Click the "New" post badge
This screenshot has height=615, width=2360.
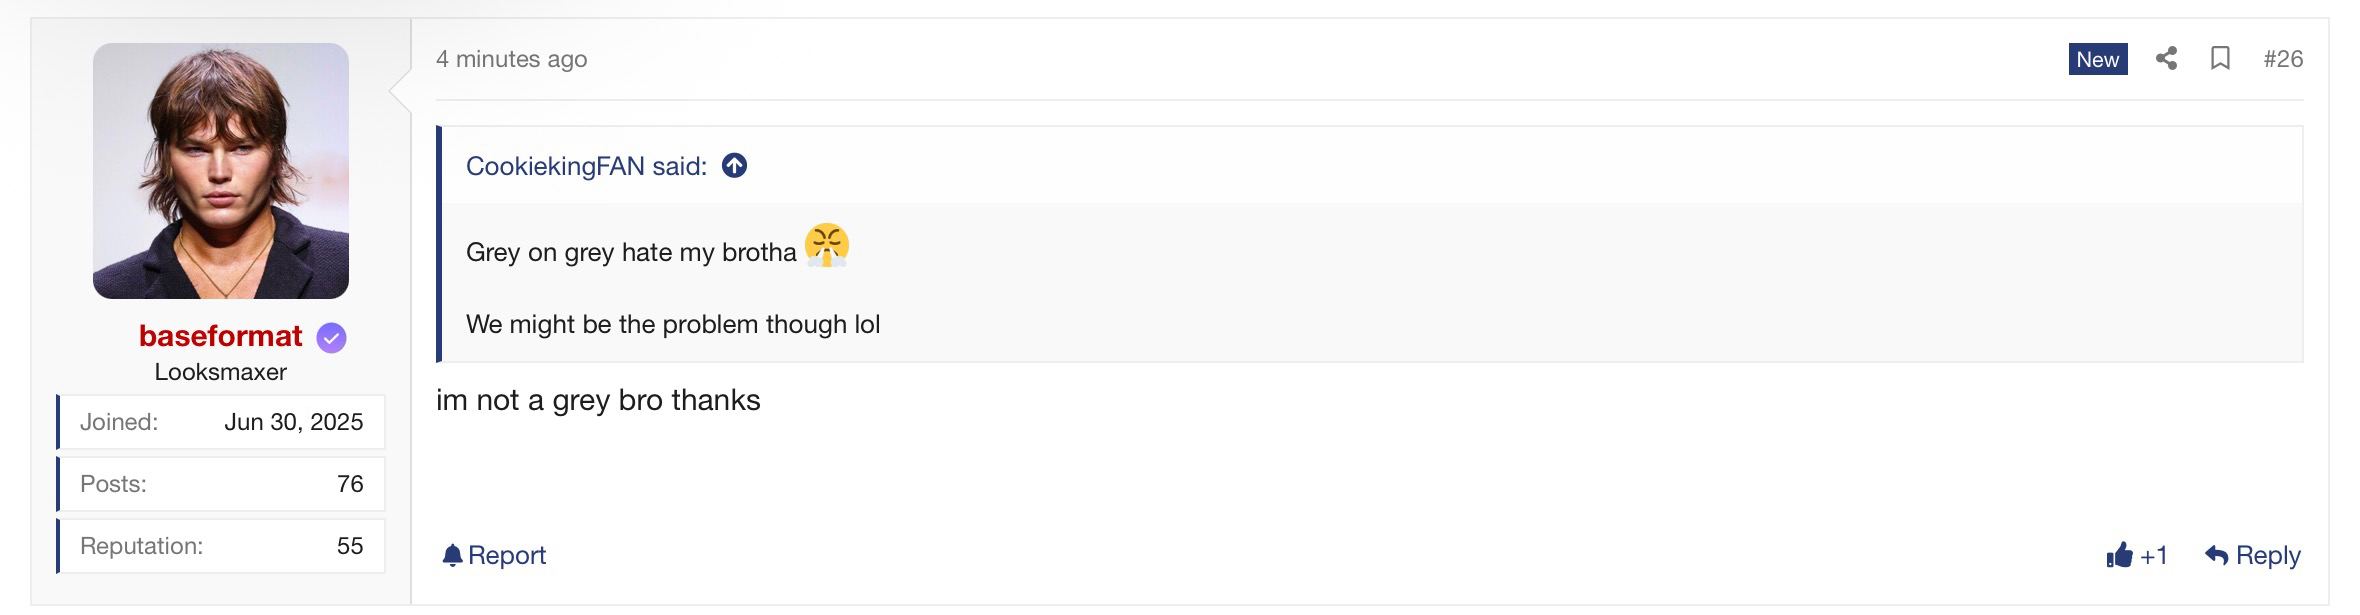(x=2097, y=59)
